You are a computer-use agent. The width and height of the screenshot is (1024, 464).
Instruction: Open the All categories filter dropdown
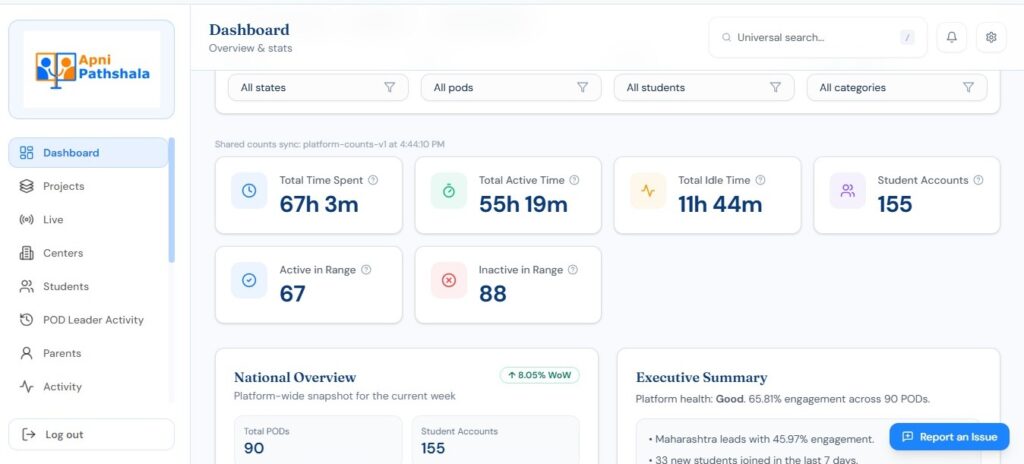click(x=897, y=88)
